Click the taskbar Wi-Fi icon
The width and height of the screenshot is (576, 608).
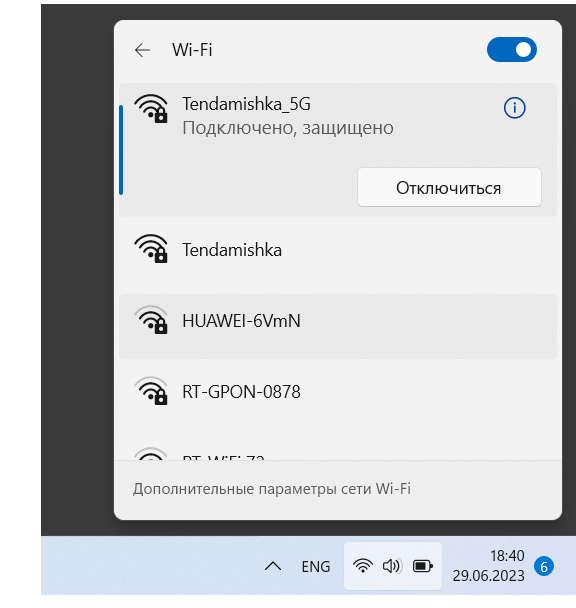pyautogui.click(x=363, y=566)
